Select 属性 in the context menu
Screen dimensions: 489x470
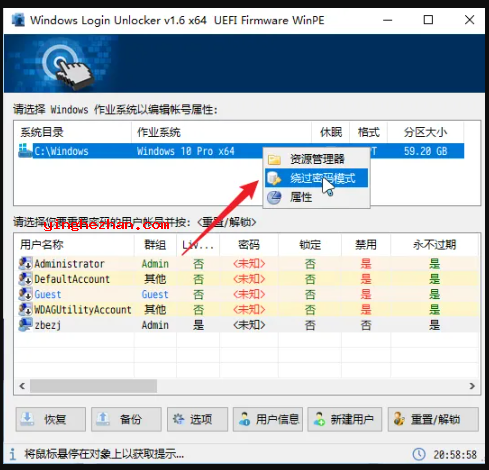pos(317,197)
